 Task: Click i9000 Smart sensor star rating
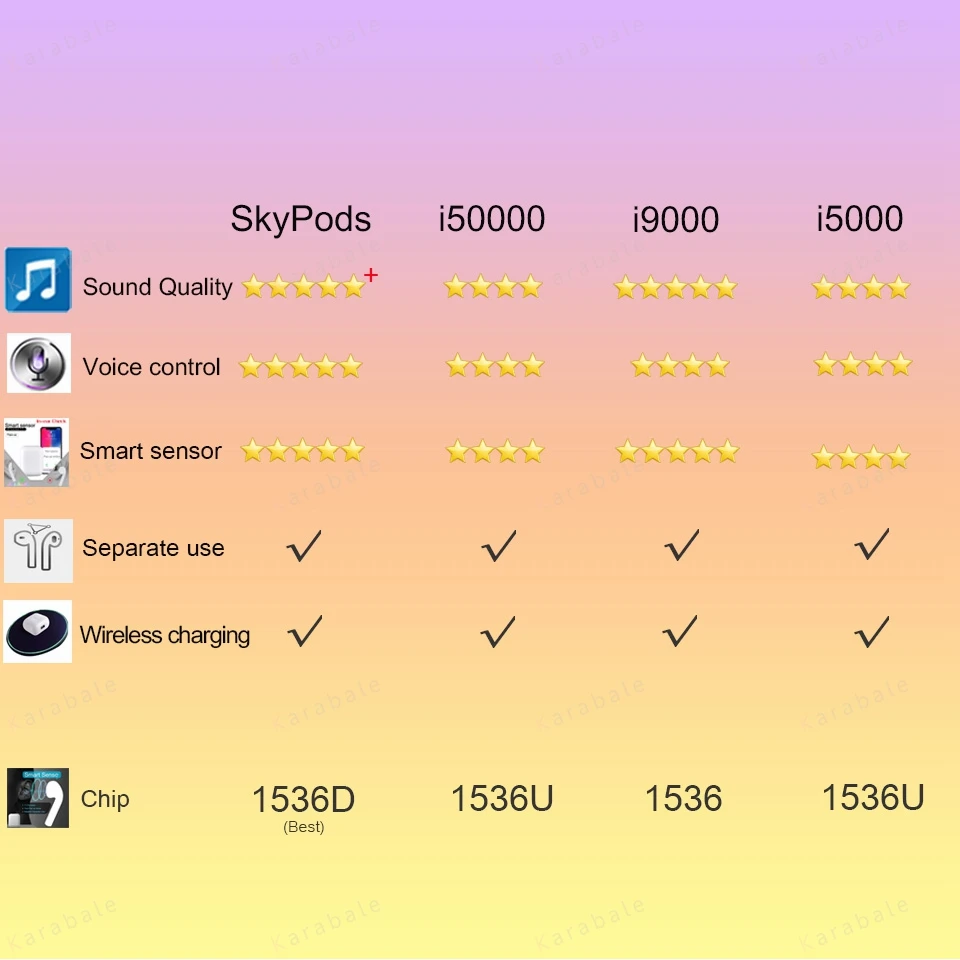pos(677,452)
